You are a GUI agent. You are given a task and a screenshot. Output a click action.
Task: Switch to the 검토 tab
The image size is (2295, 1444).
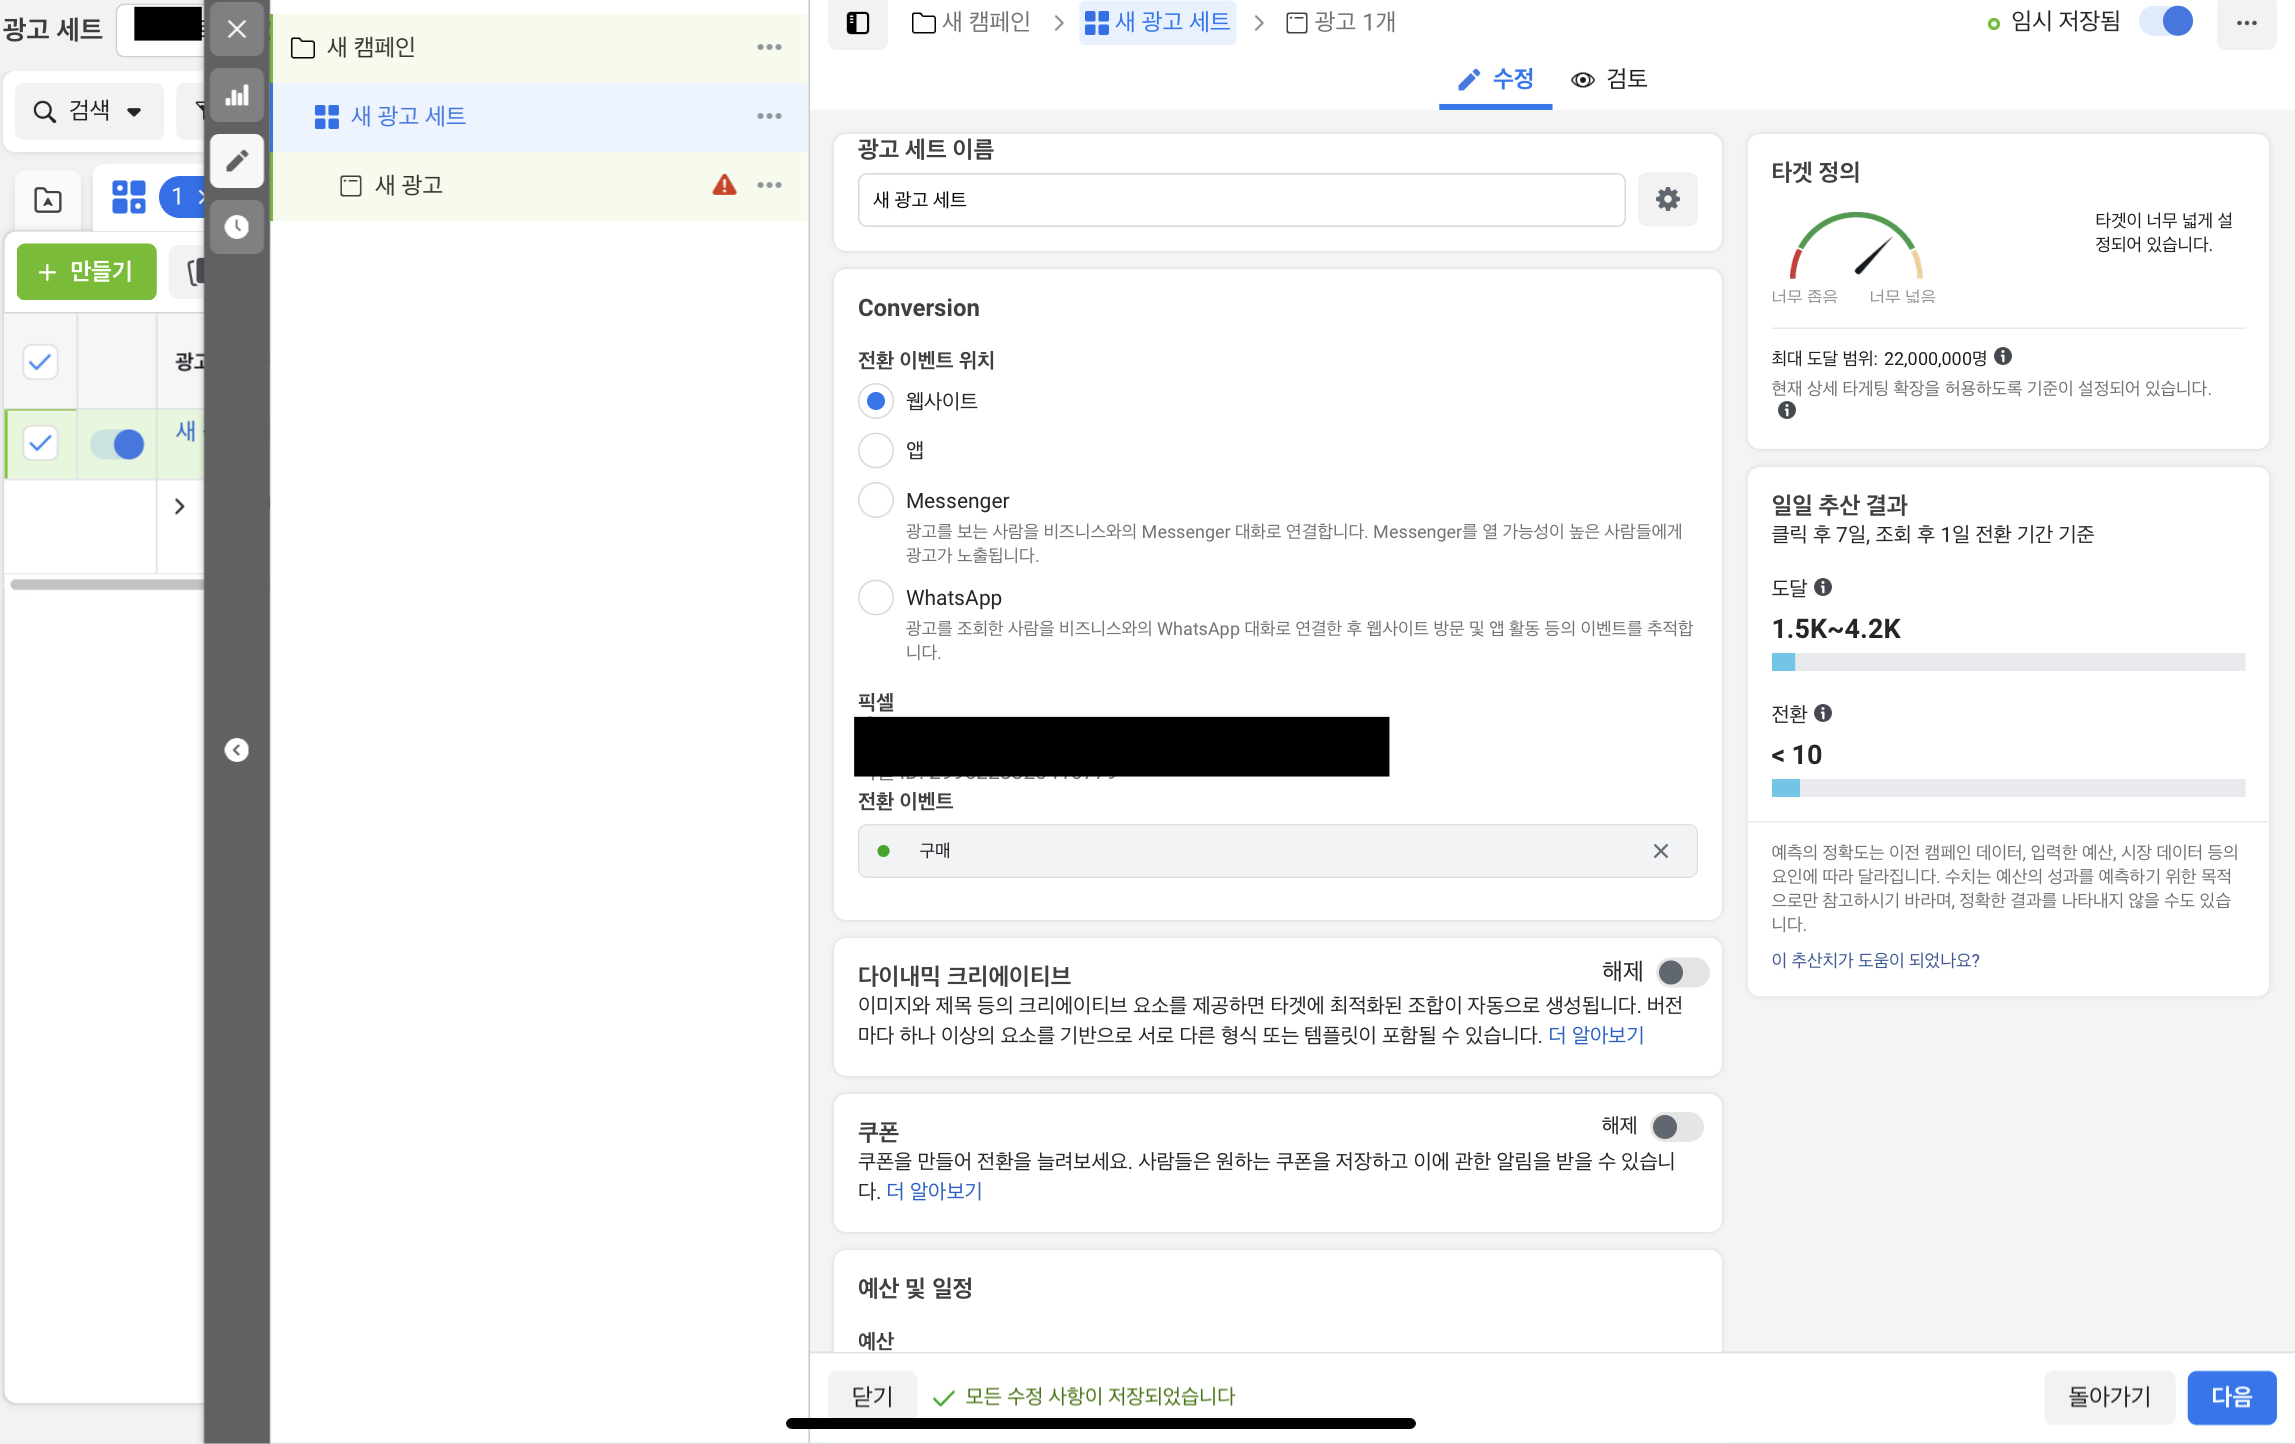coord(1609,79)
